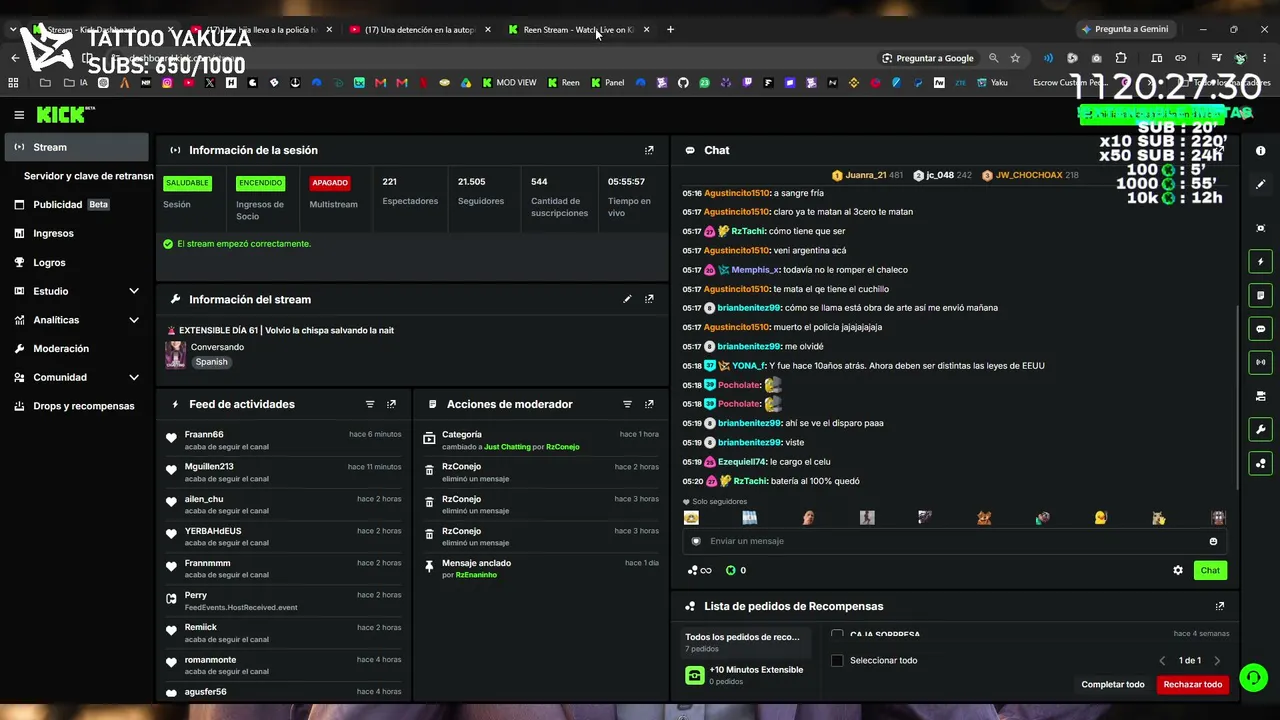This screenshot has width=1280, height=720.
Task: Open the Publicidad Beta sidebar item
Action: tap(77, 204)
